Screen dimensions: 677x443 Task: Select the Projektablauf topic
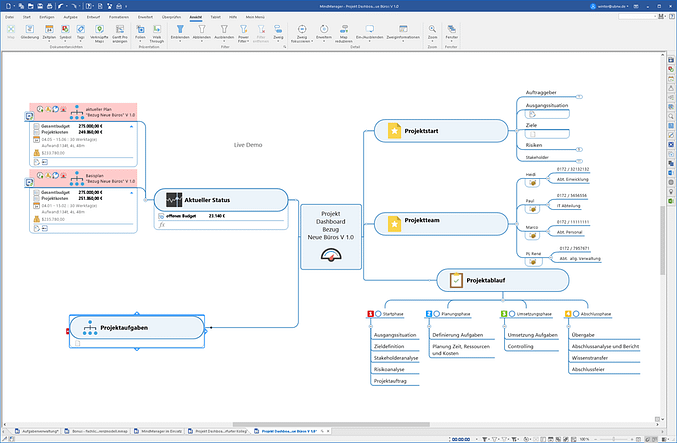tap(503, 280)
